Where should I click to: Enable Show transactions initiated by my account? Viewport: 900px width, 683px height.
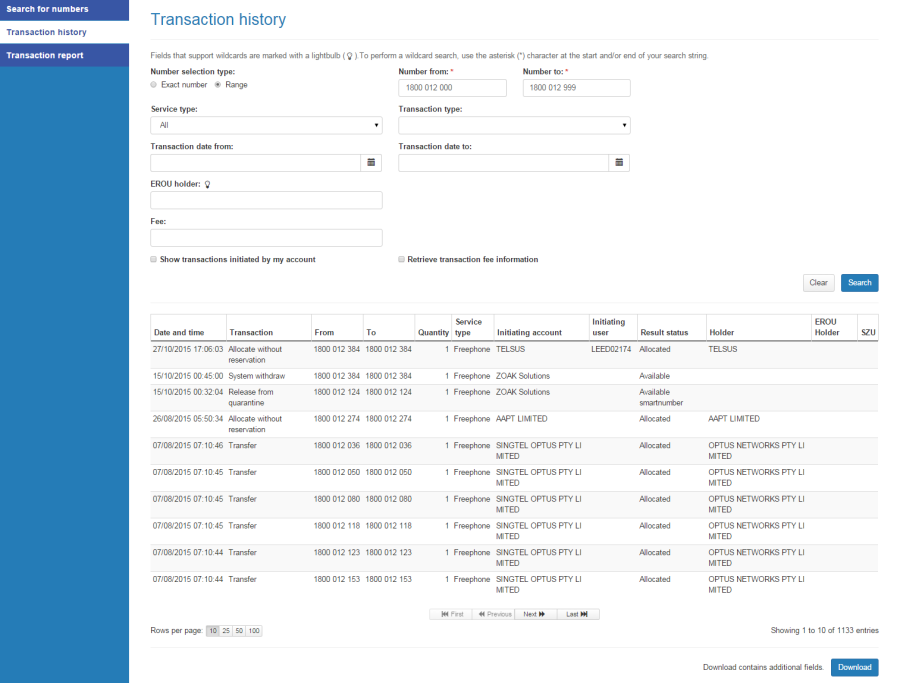coord(153,259)
